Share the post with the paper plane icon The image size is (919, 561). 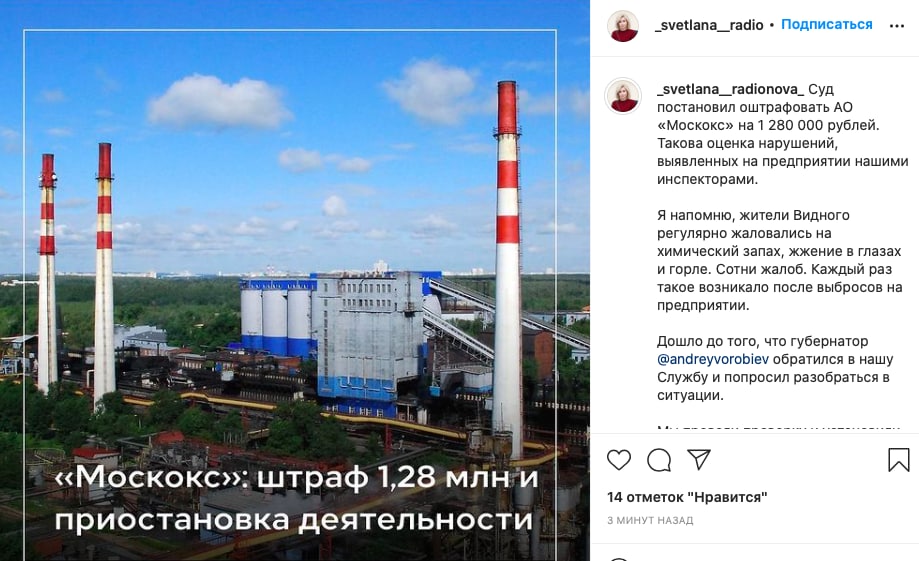click(699, 459)
